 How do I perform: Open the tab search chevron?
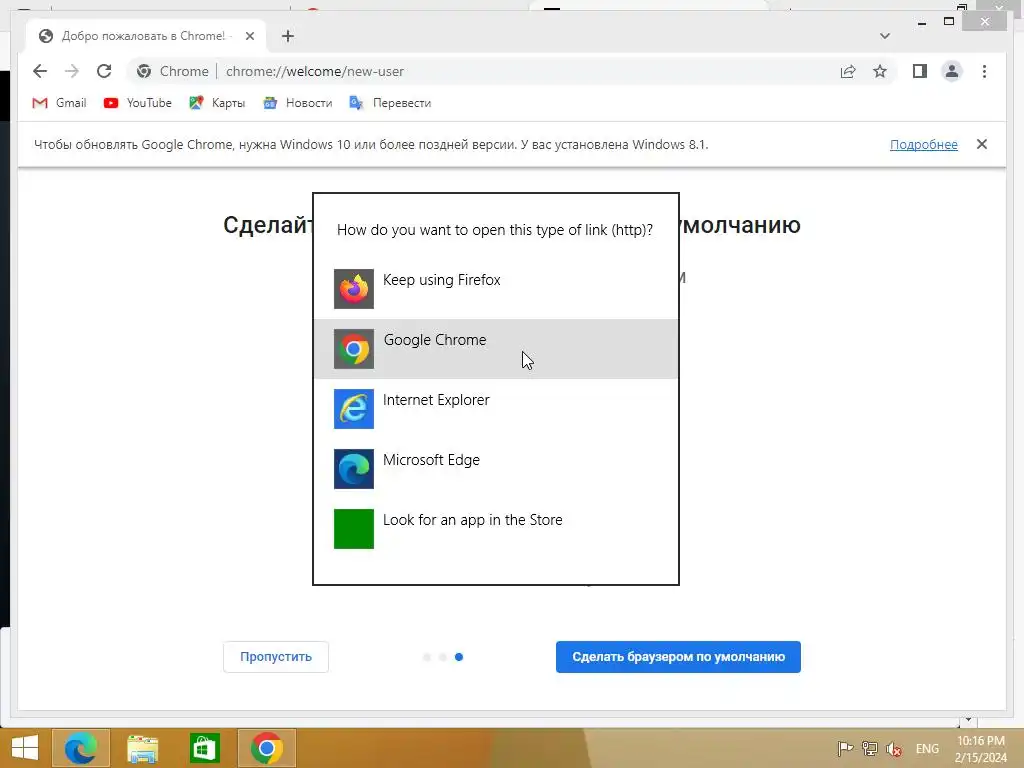[885, 36]
